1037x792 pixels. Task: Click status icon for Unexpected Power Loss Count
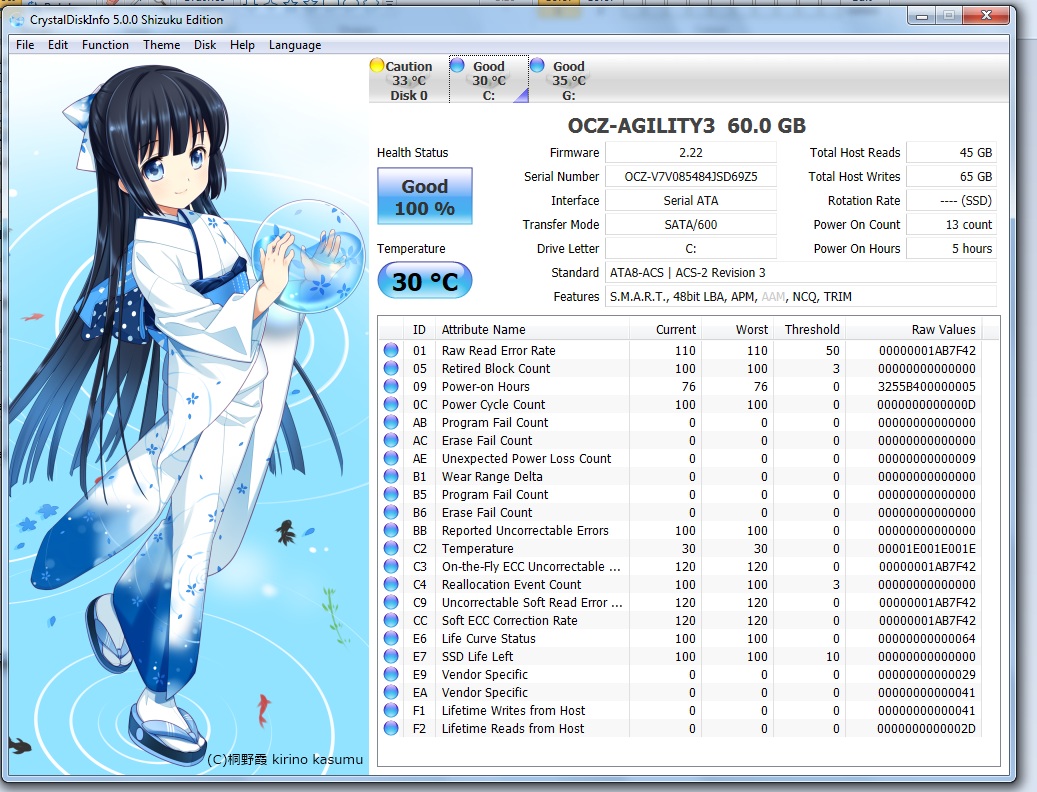pyautogui.click(x=391, y=458)
